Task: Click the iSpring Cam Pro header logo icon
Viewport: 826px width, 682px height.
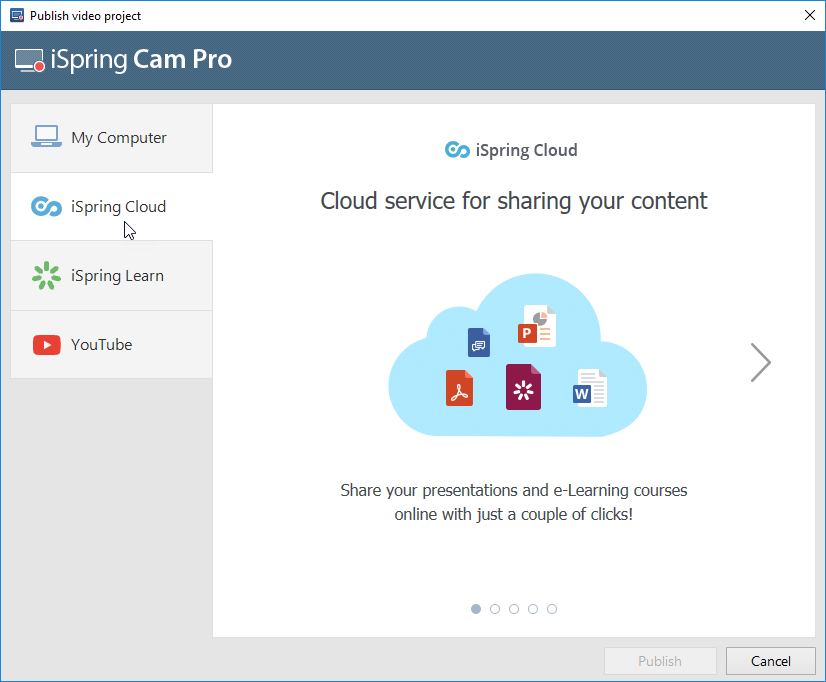Action: coord(30,60)
